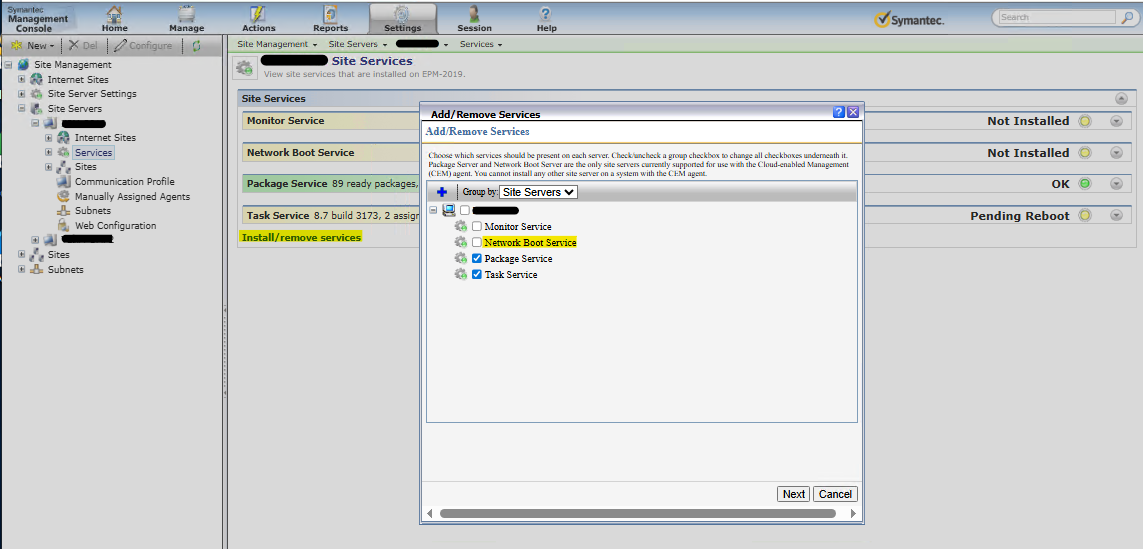Click the Monitor Service gear icon in dialog
The height and width of the screenshot is (549, 1143).
coord(460,227)
